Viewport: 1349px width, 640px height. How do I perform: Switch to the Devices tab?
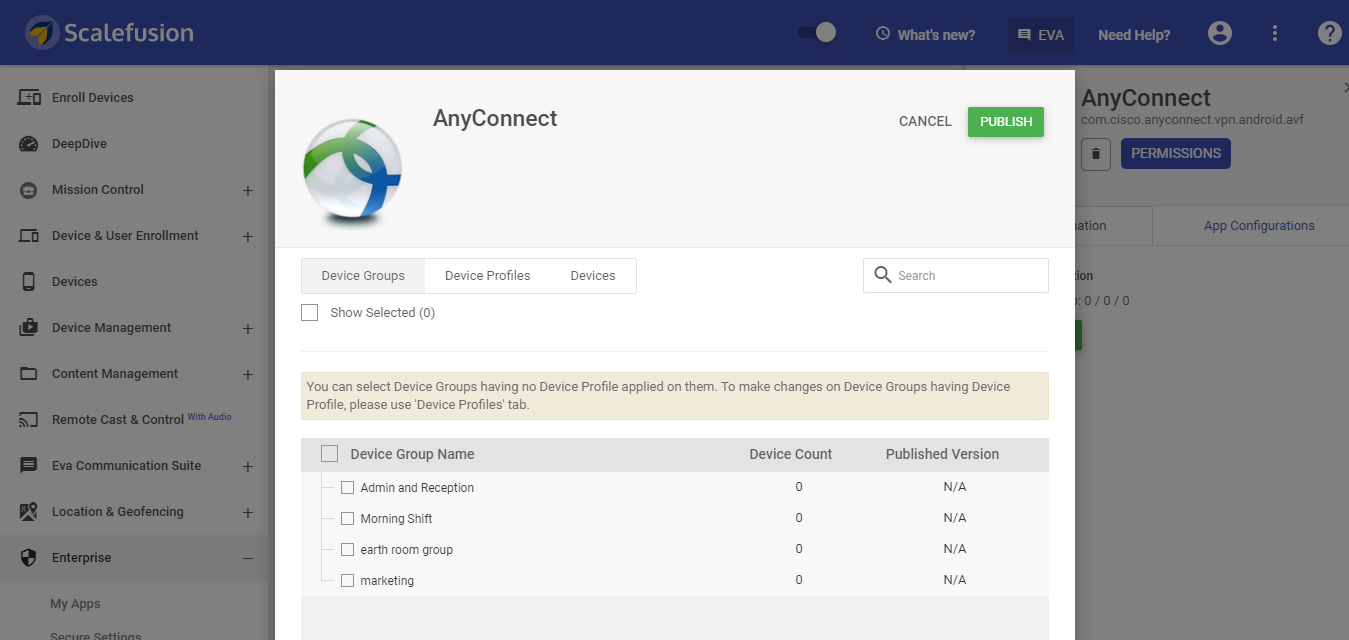(593, 276)
